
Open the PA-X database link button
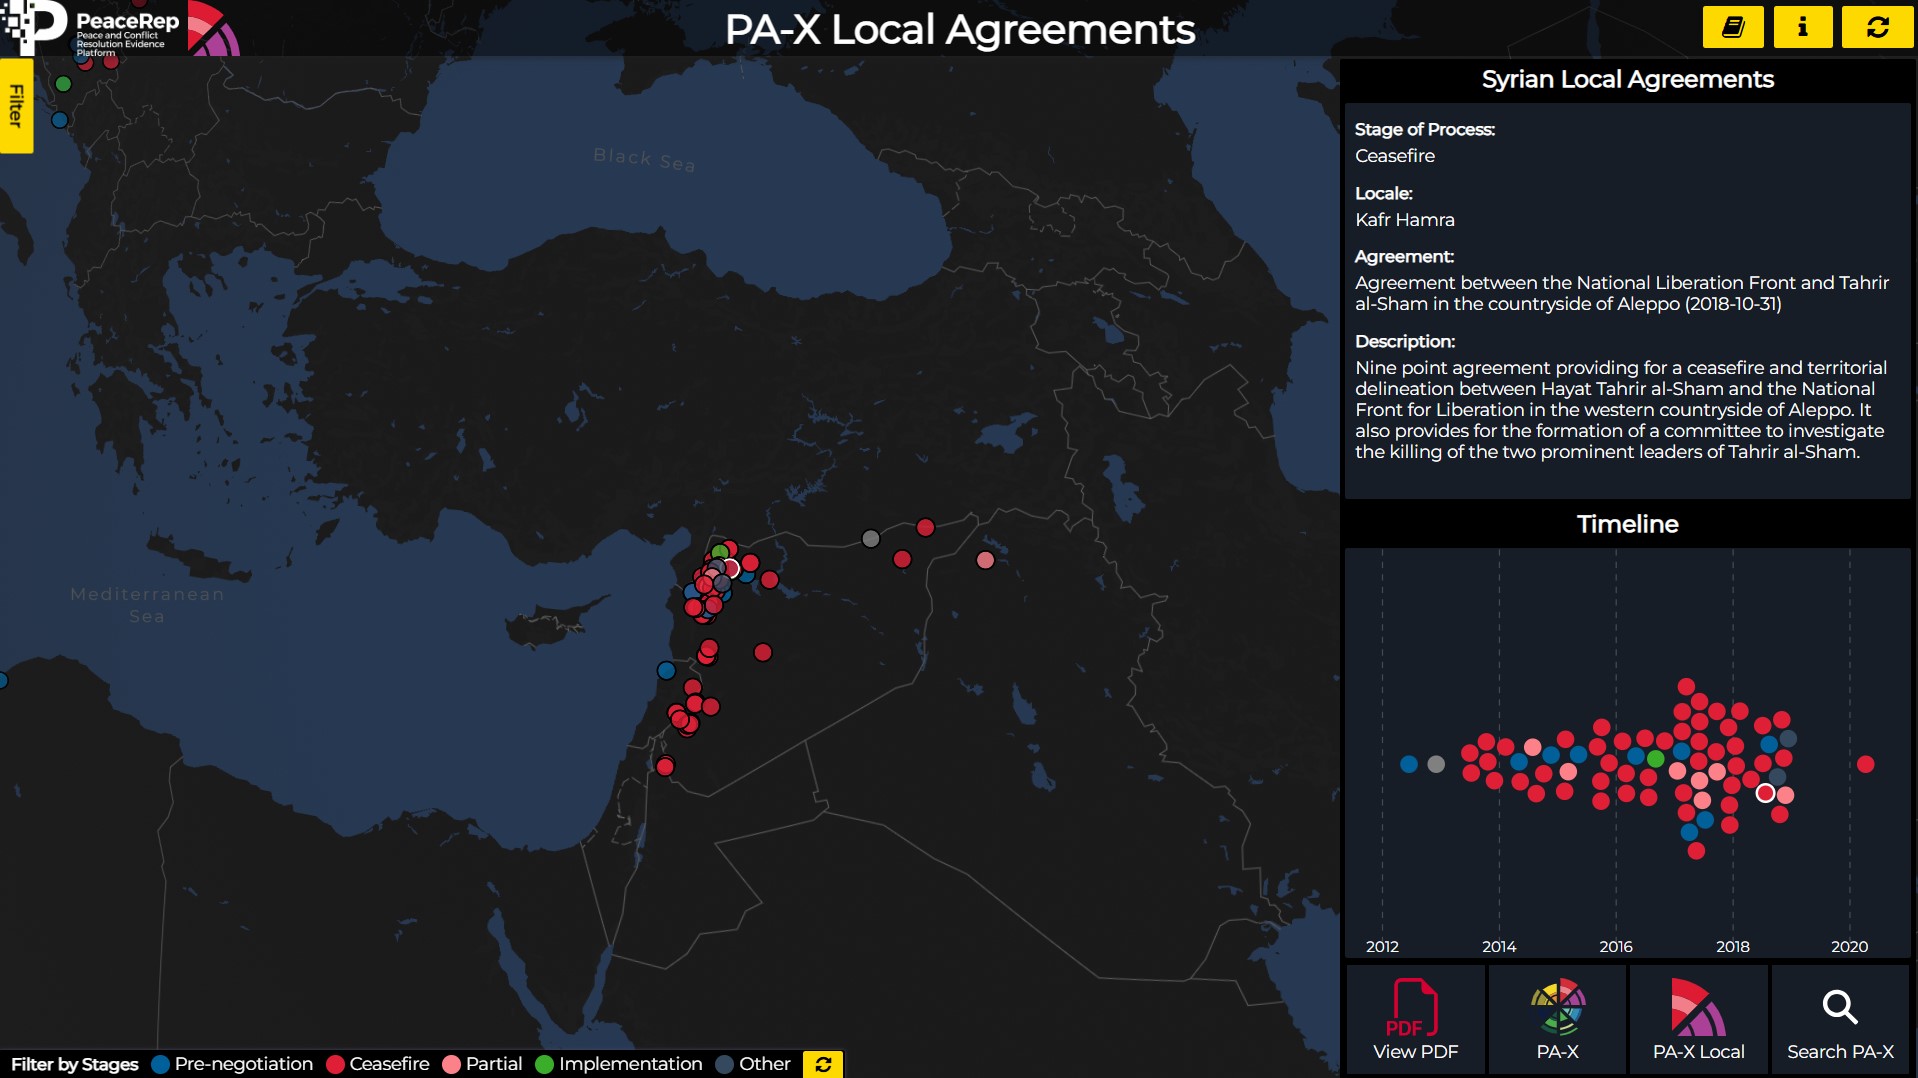click(1557, 1019)
